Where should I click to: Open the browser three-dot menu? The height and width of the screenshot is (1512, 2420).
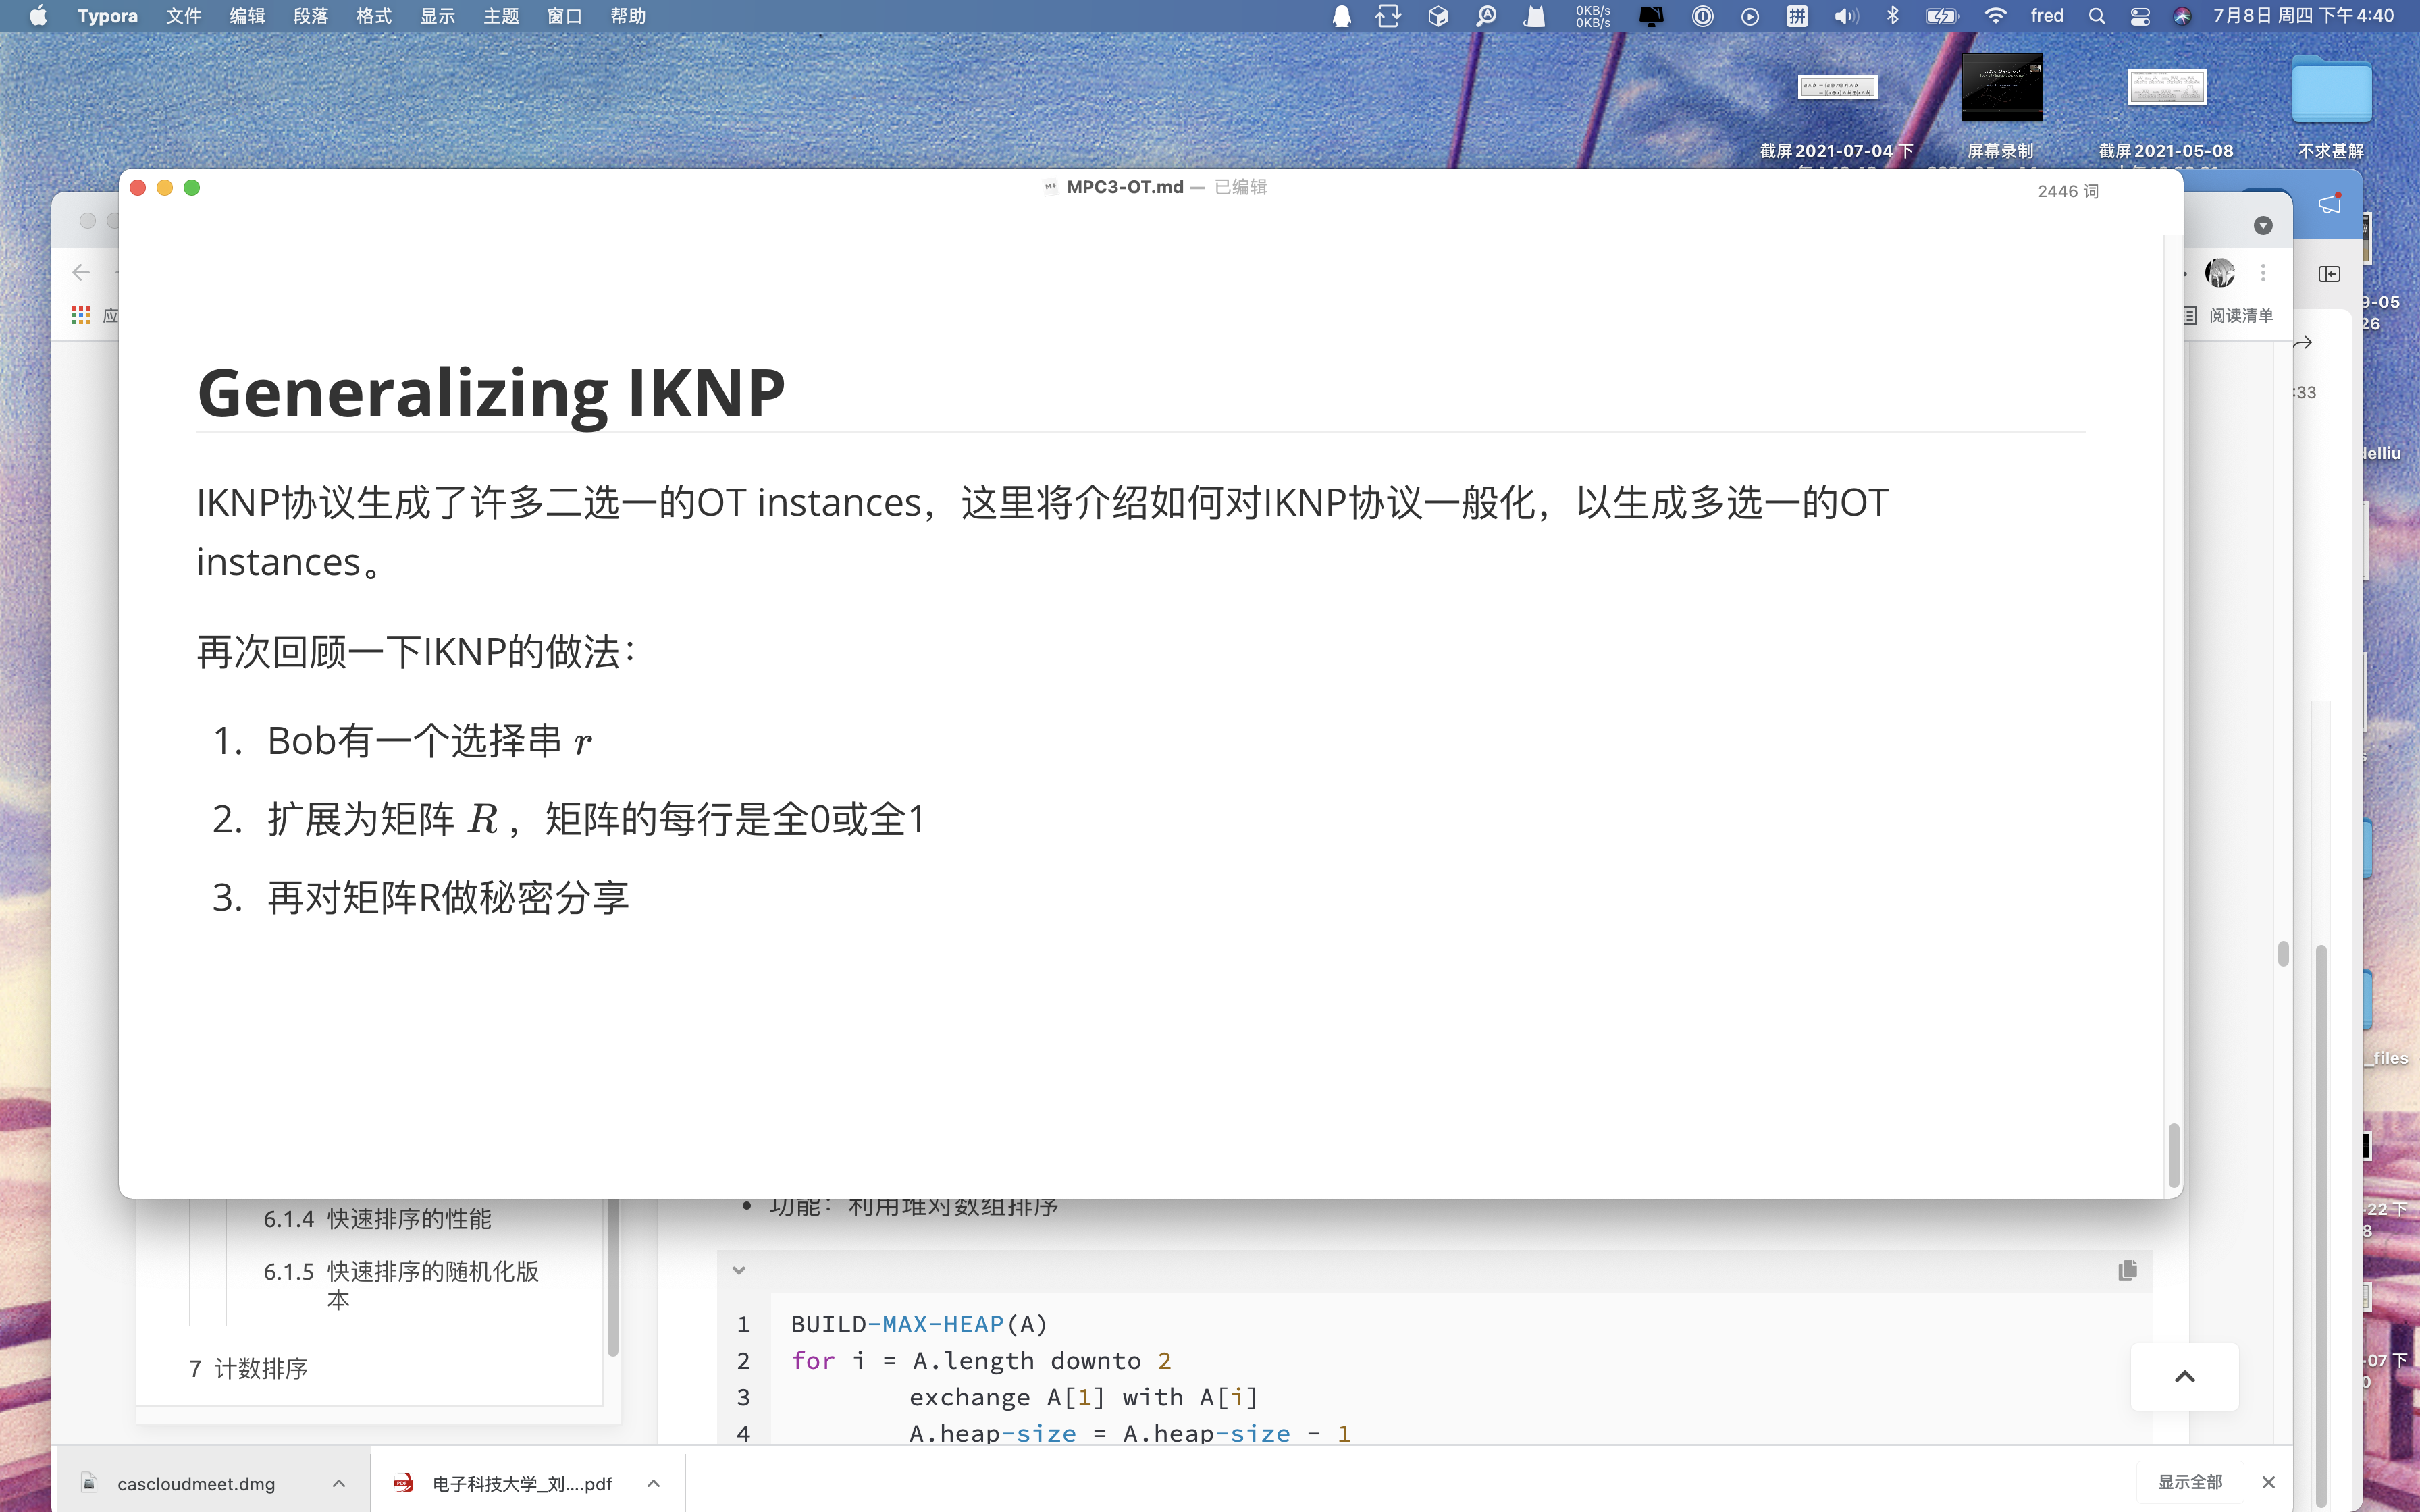[2263, 272]
